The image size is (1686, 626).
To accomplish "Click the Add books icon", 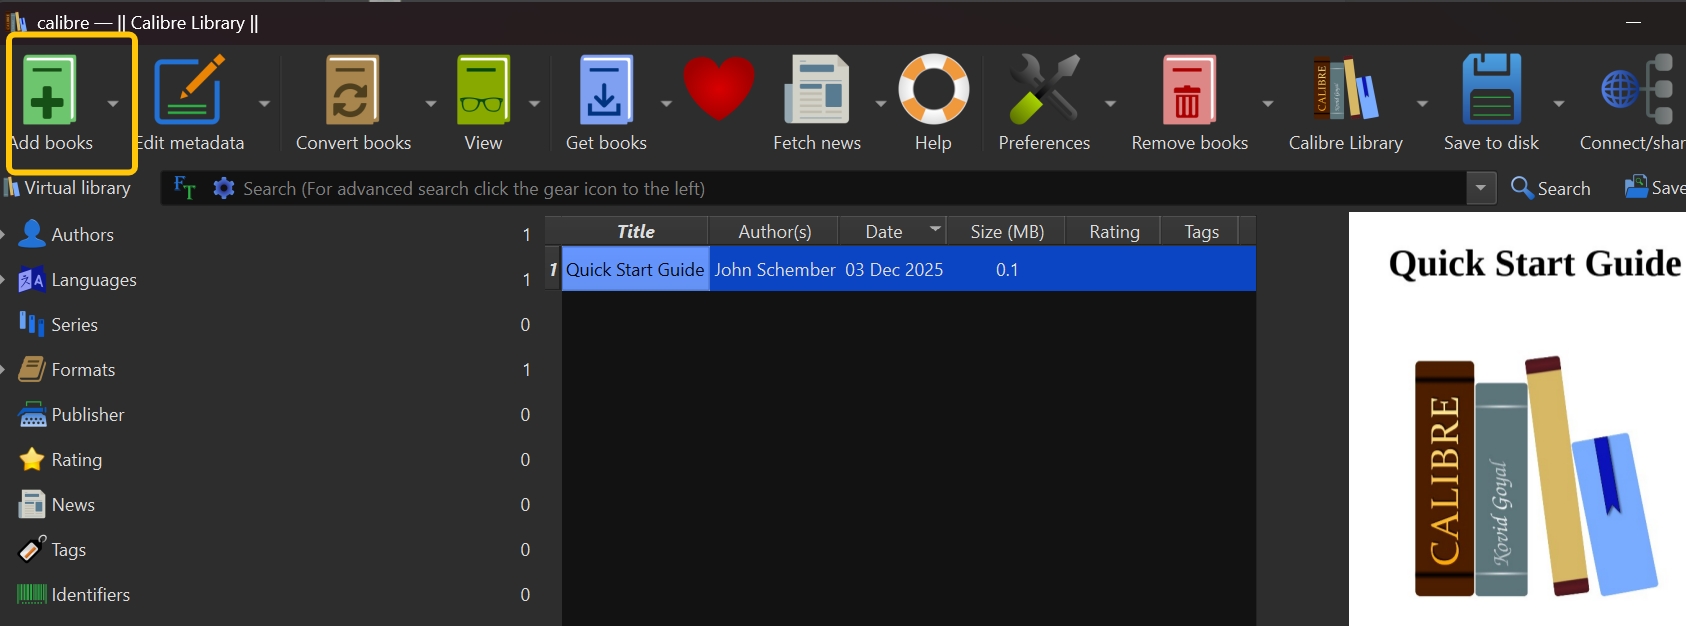I will [48, 91].
